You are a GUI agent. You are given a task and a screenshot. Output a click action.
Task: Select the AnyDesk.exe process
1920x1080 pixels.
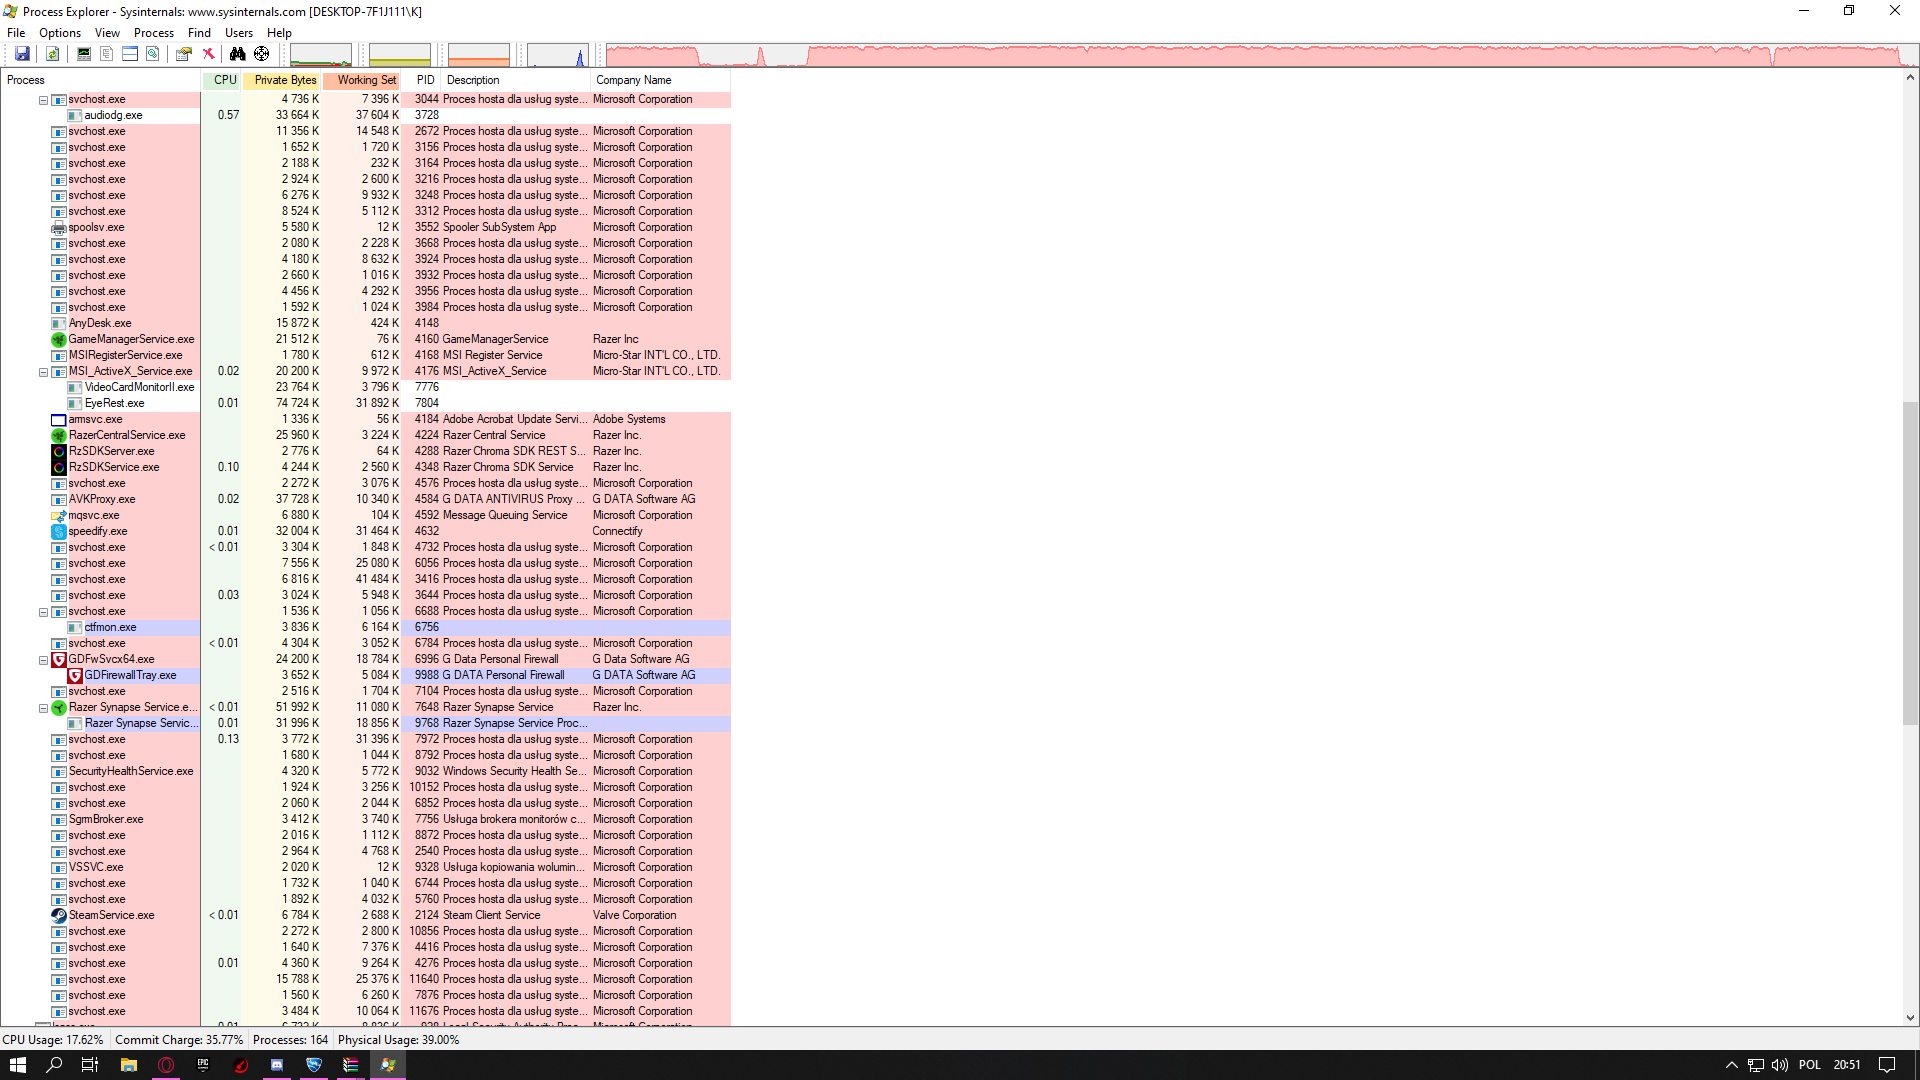100,323
